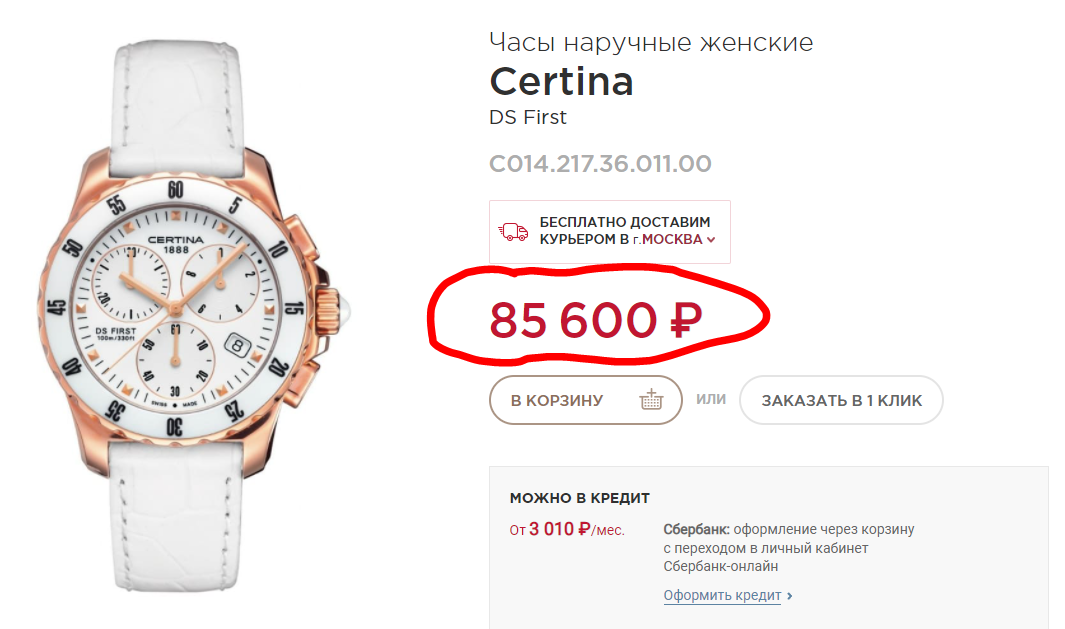Follow the Оформить кредит link
The height and width of the screenshot is (629, 1065).
point(722,596)
